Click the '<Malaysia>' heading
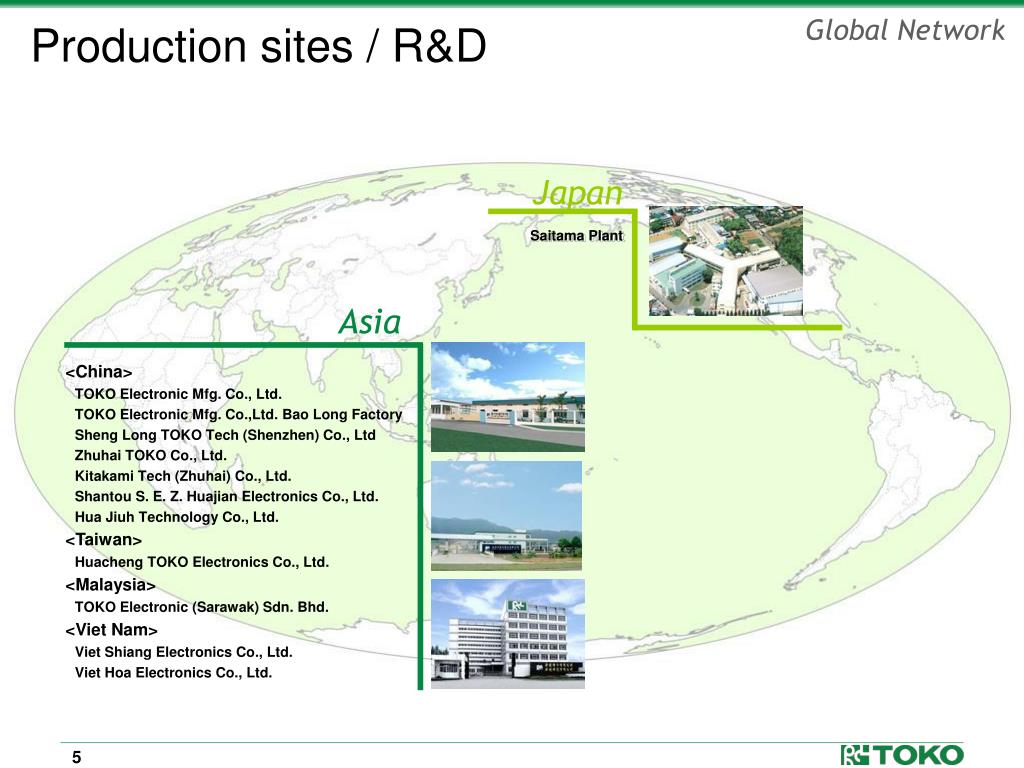Image resolution: width=1024 pixels, height=768 pixels. 110,585
